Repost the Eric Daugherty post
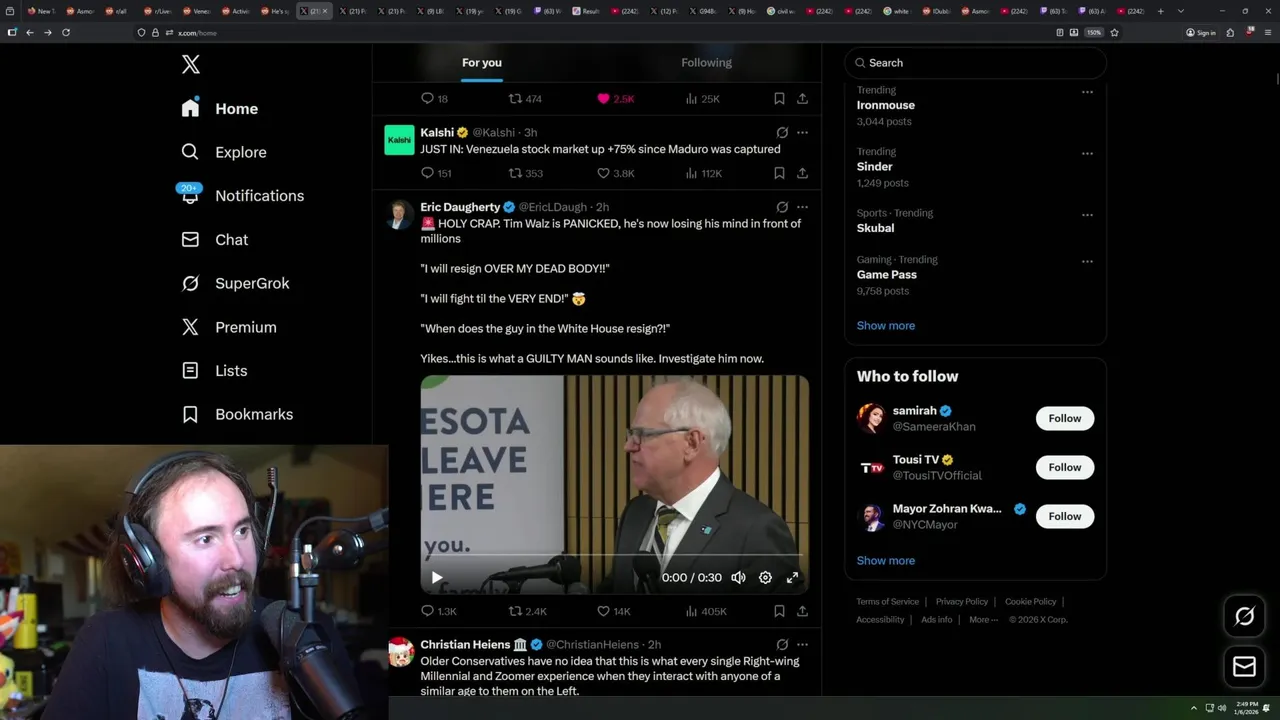 [x=528, y=611]
